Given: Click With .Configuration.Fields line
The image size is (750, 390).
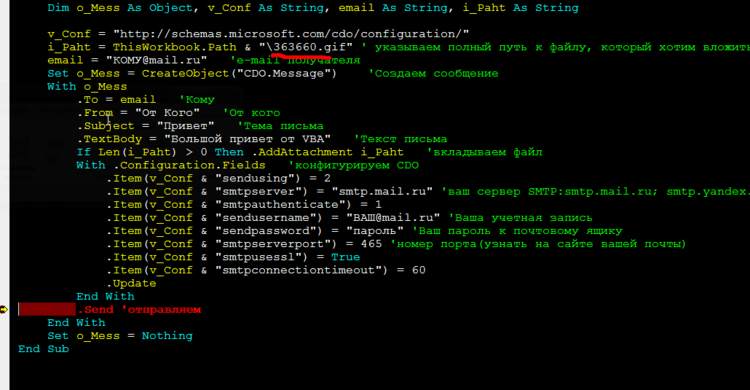Looking at the screenshot, I should coord(171,165).
